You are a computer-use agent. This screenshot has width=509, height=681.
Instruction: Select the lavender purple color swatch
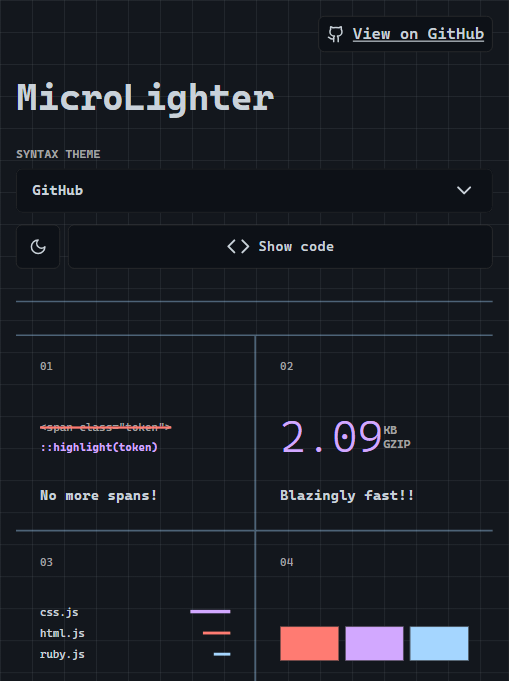click(x=374, y=643)
